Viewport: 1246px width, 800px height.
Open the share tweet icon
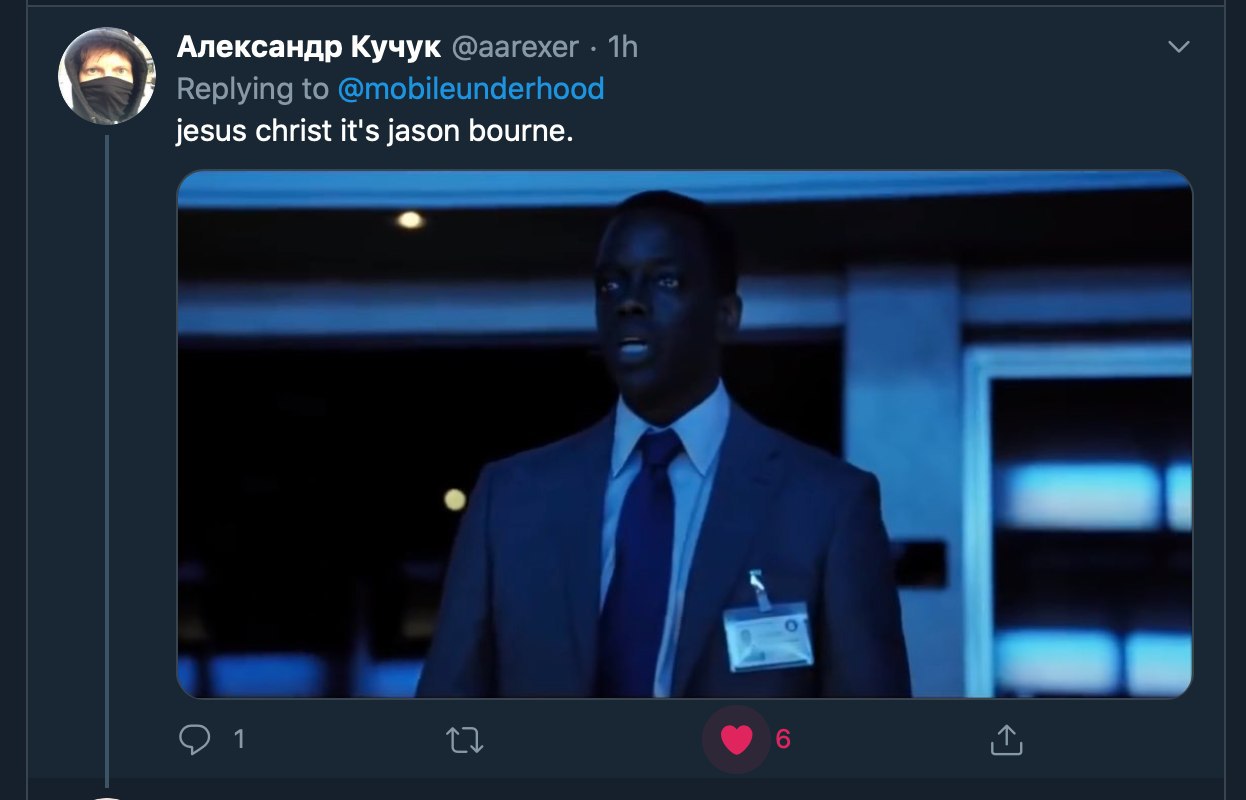point(1005,740)
